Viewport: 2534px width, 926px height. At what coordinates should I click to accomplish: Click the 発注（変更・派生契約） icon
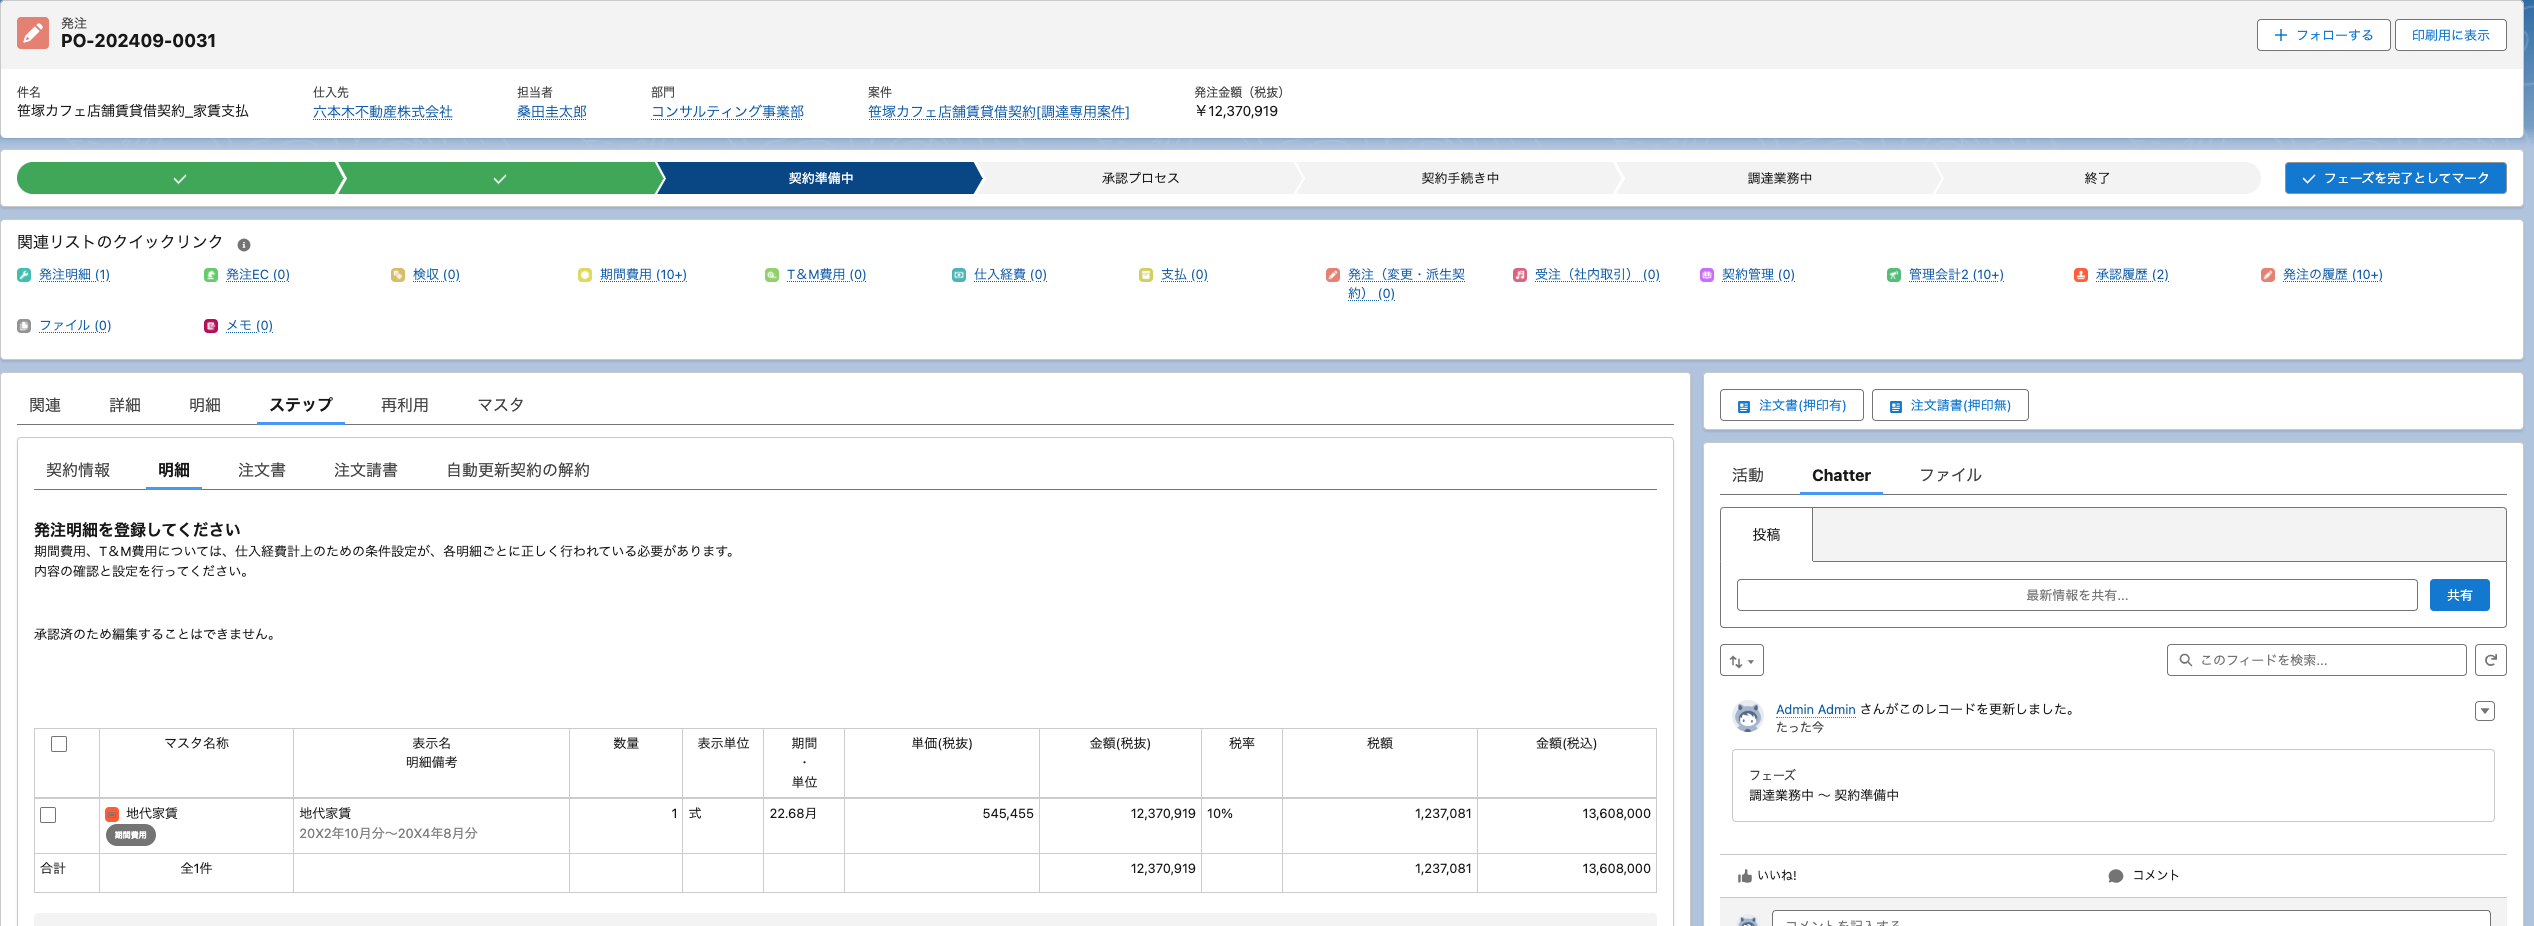[1333, 275]
